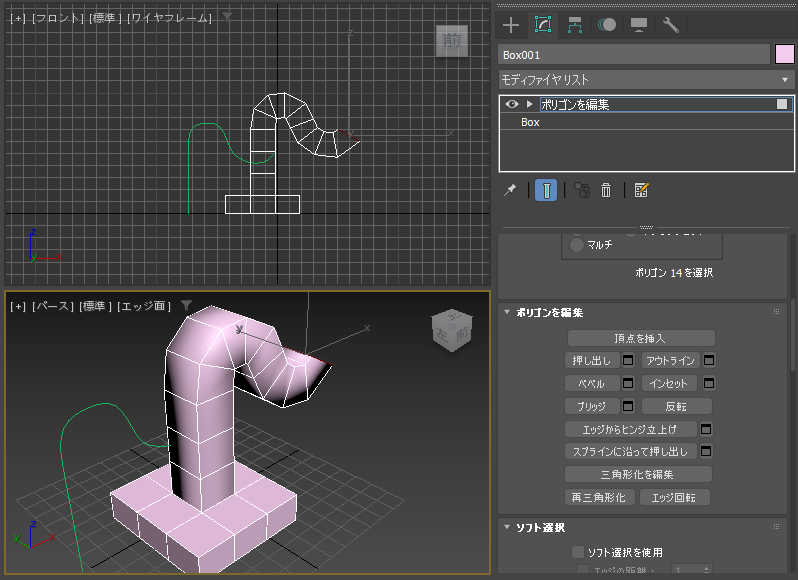Toggle eye visibility of ポリゴンを編集 modifier
798x580 pixels.
(x=512, y=104)
